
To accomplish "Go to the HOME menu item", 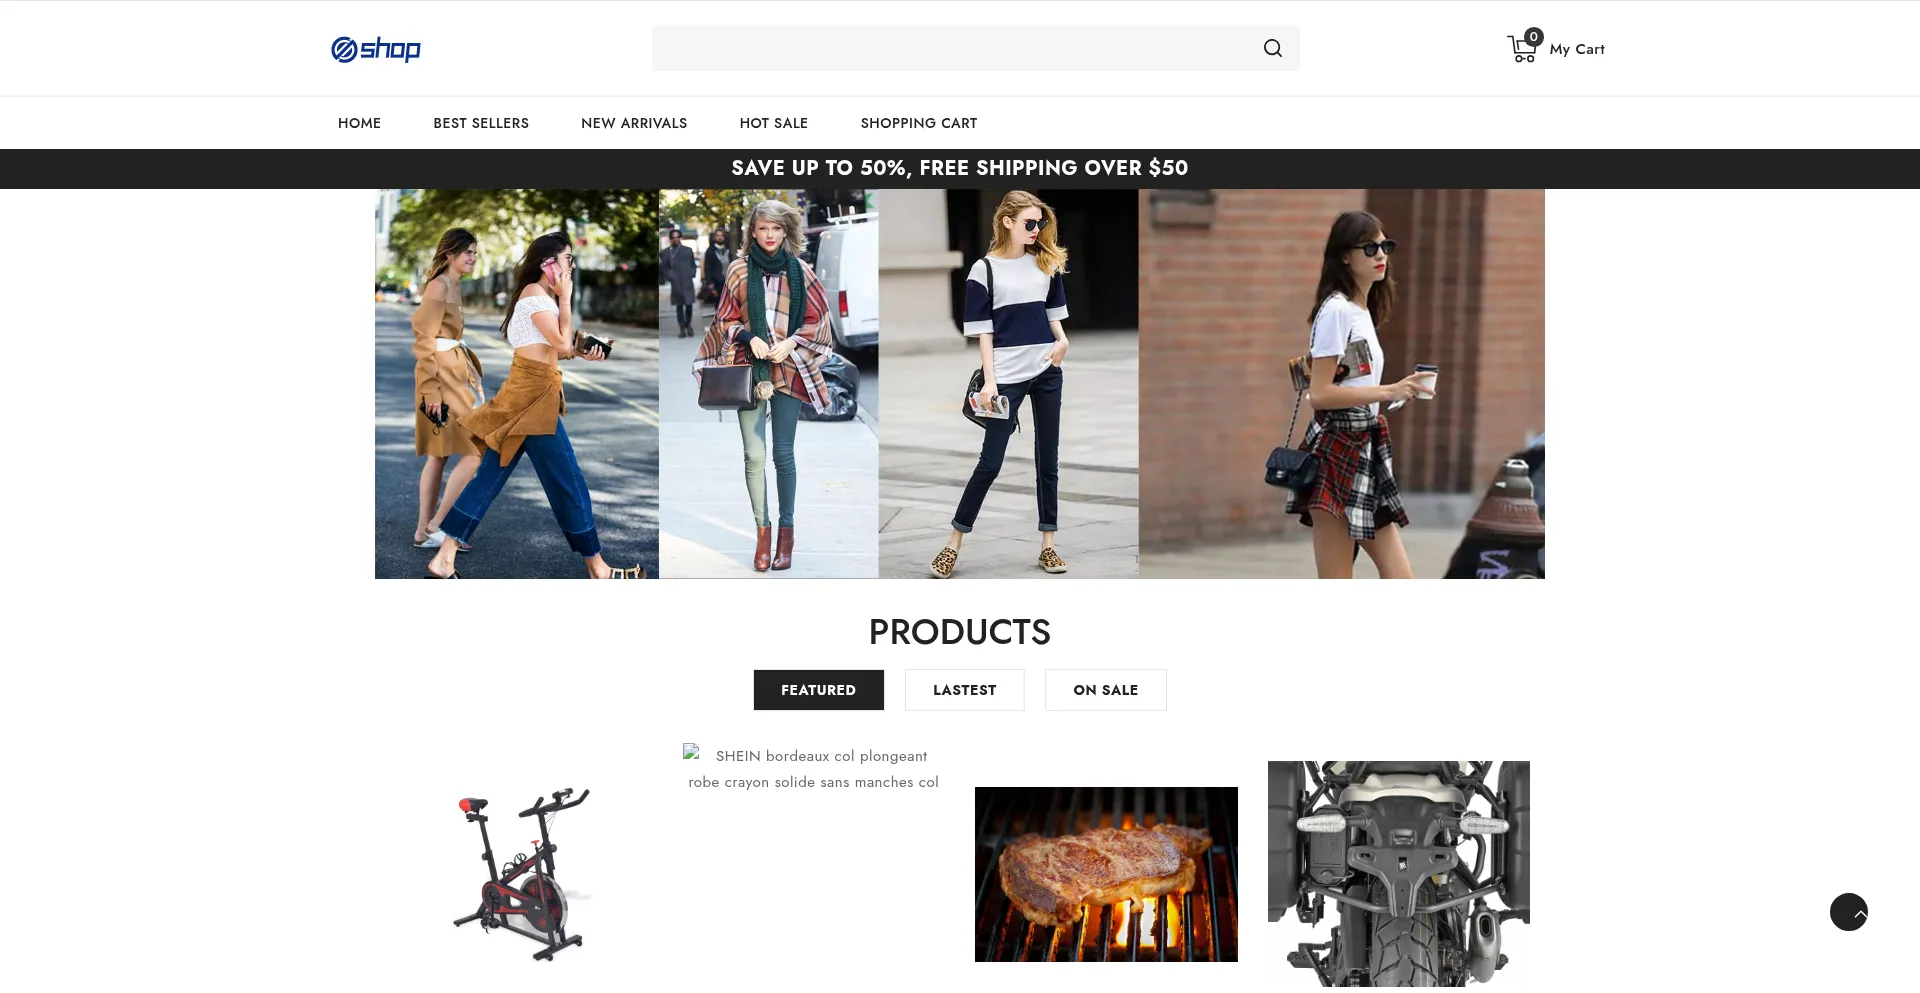I will (359, 123).
